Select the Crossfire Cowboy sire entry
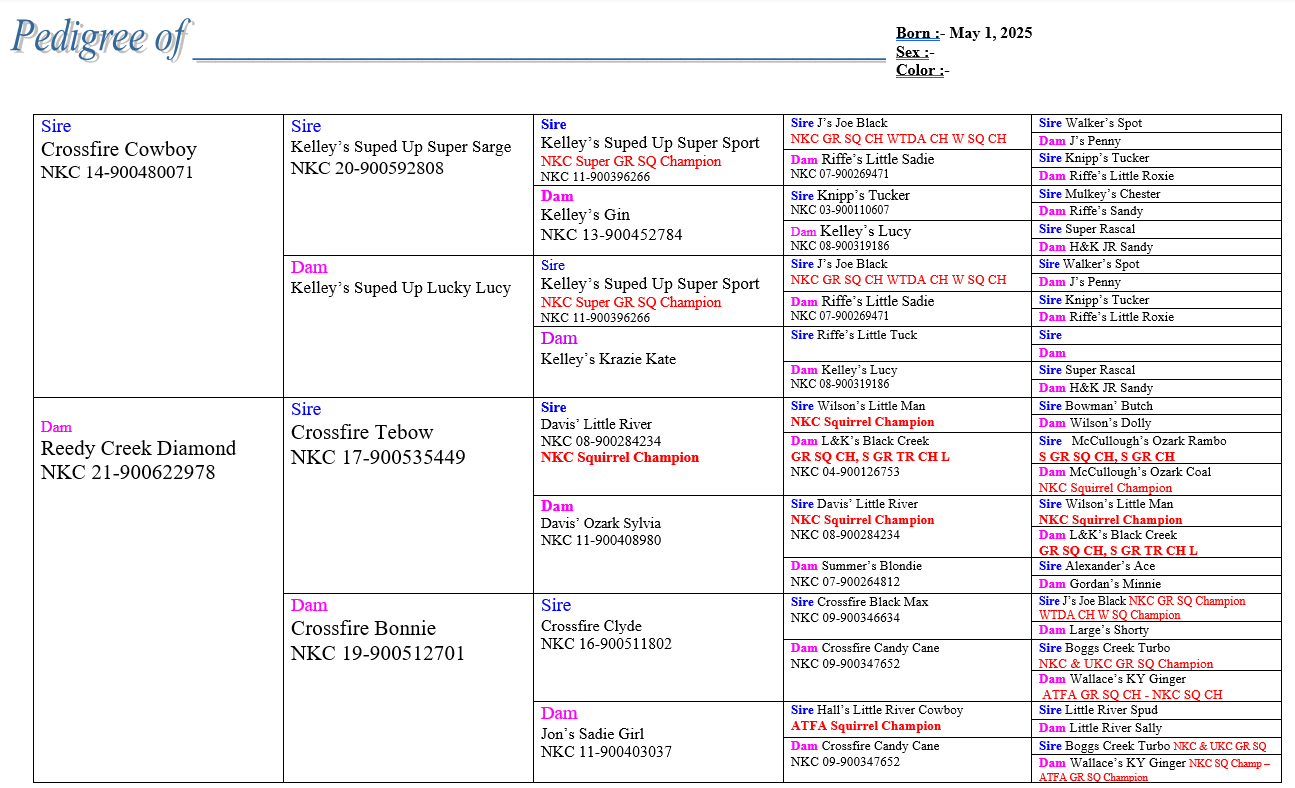 pos(118,150)
